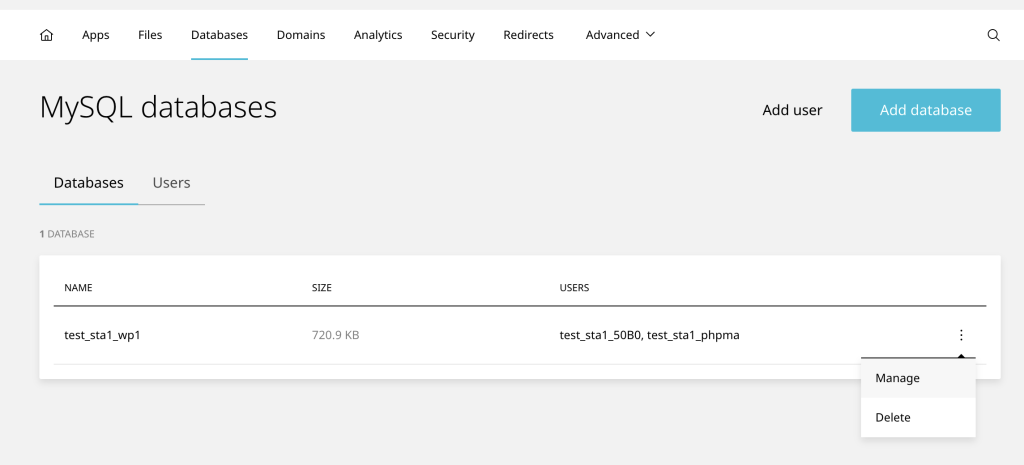Open the Apps nav item
Viewport: 1024px width, 465px height.
pos(95,35)
